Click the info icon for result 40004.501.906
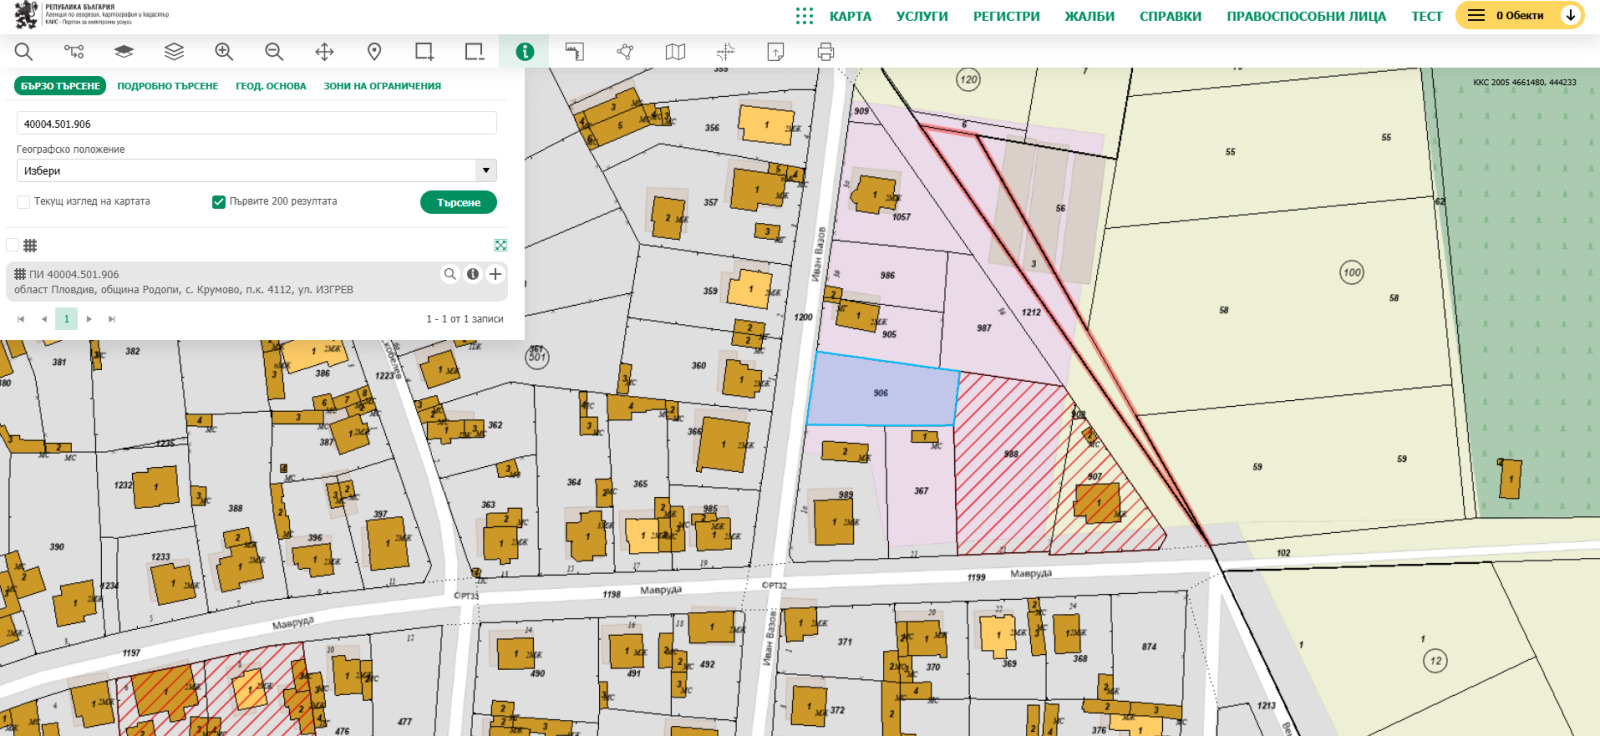Image resolution: width=1600 pixels, height=736 pixels. [473, 274]
